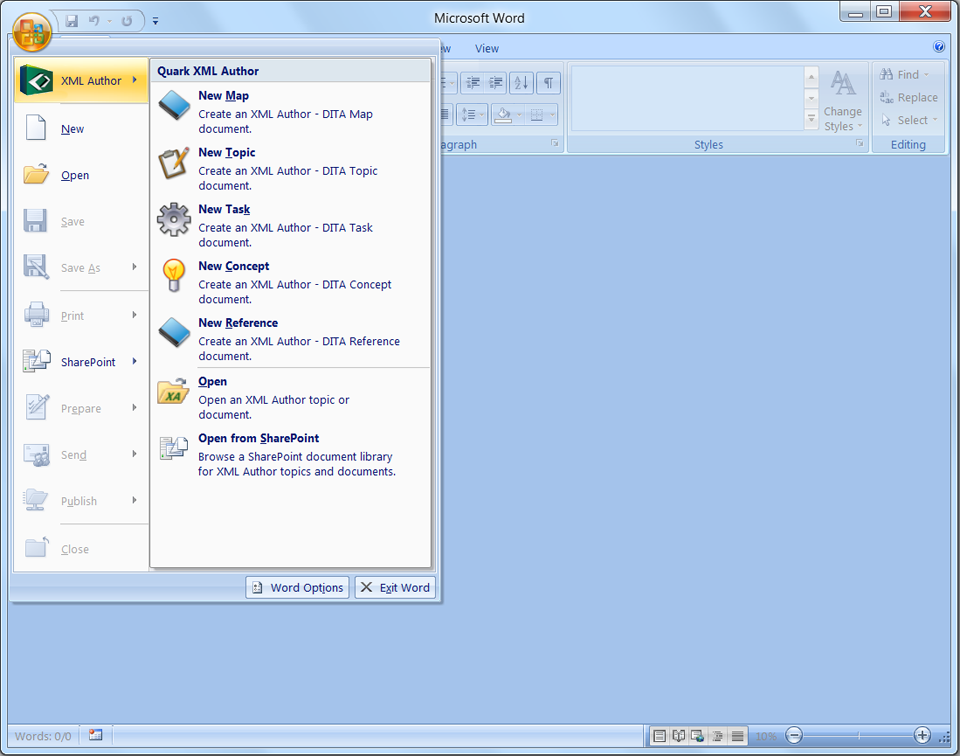Image resolution: width=960 pixels, height=756 pixels.
Task: Click the Styles gallery up arrow
Action: 811,77
